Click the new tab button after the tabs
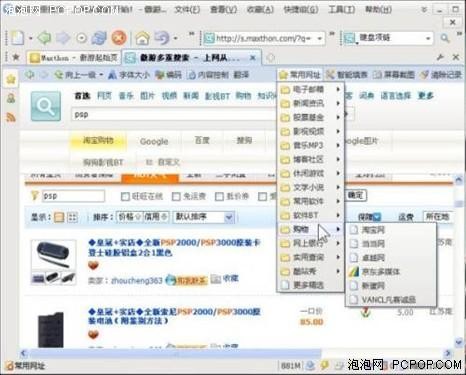The image size is (466, 375). click(x=270, y=58)
